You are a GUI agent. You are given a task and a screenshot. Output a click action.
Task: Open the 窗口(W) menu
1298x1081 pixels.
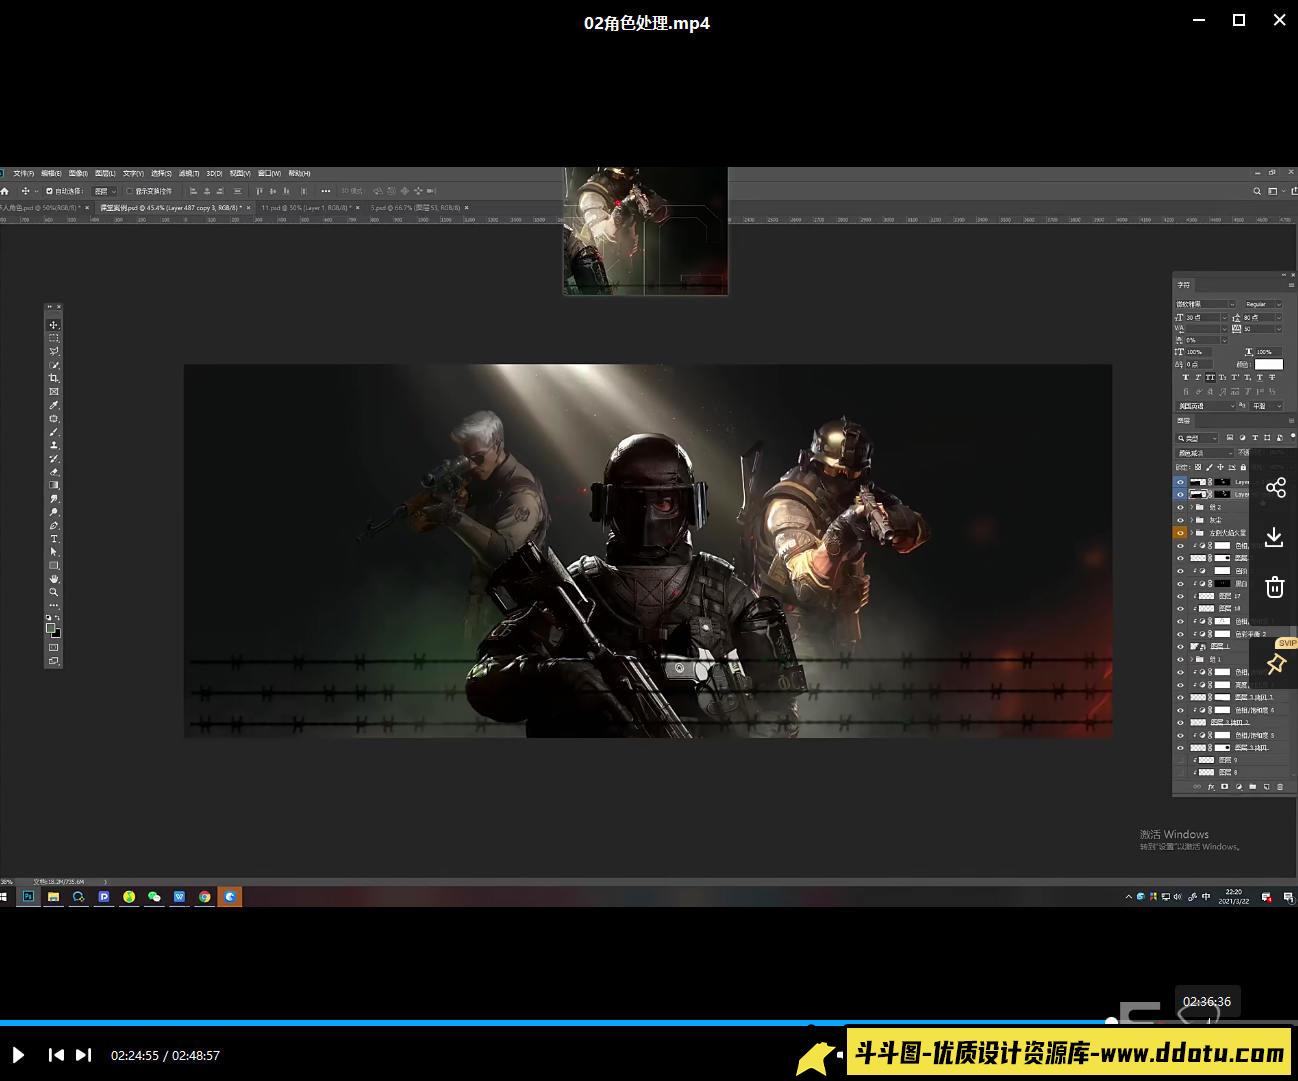pos(269,173)
